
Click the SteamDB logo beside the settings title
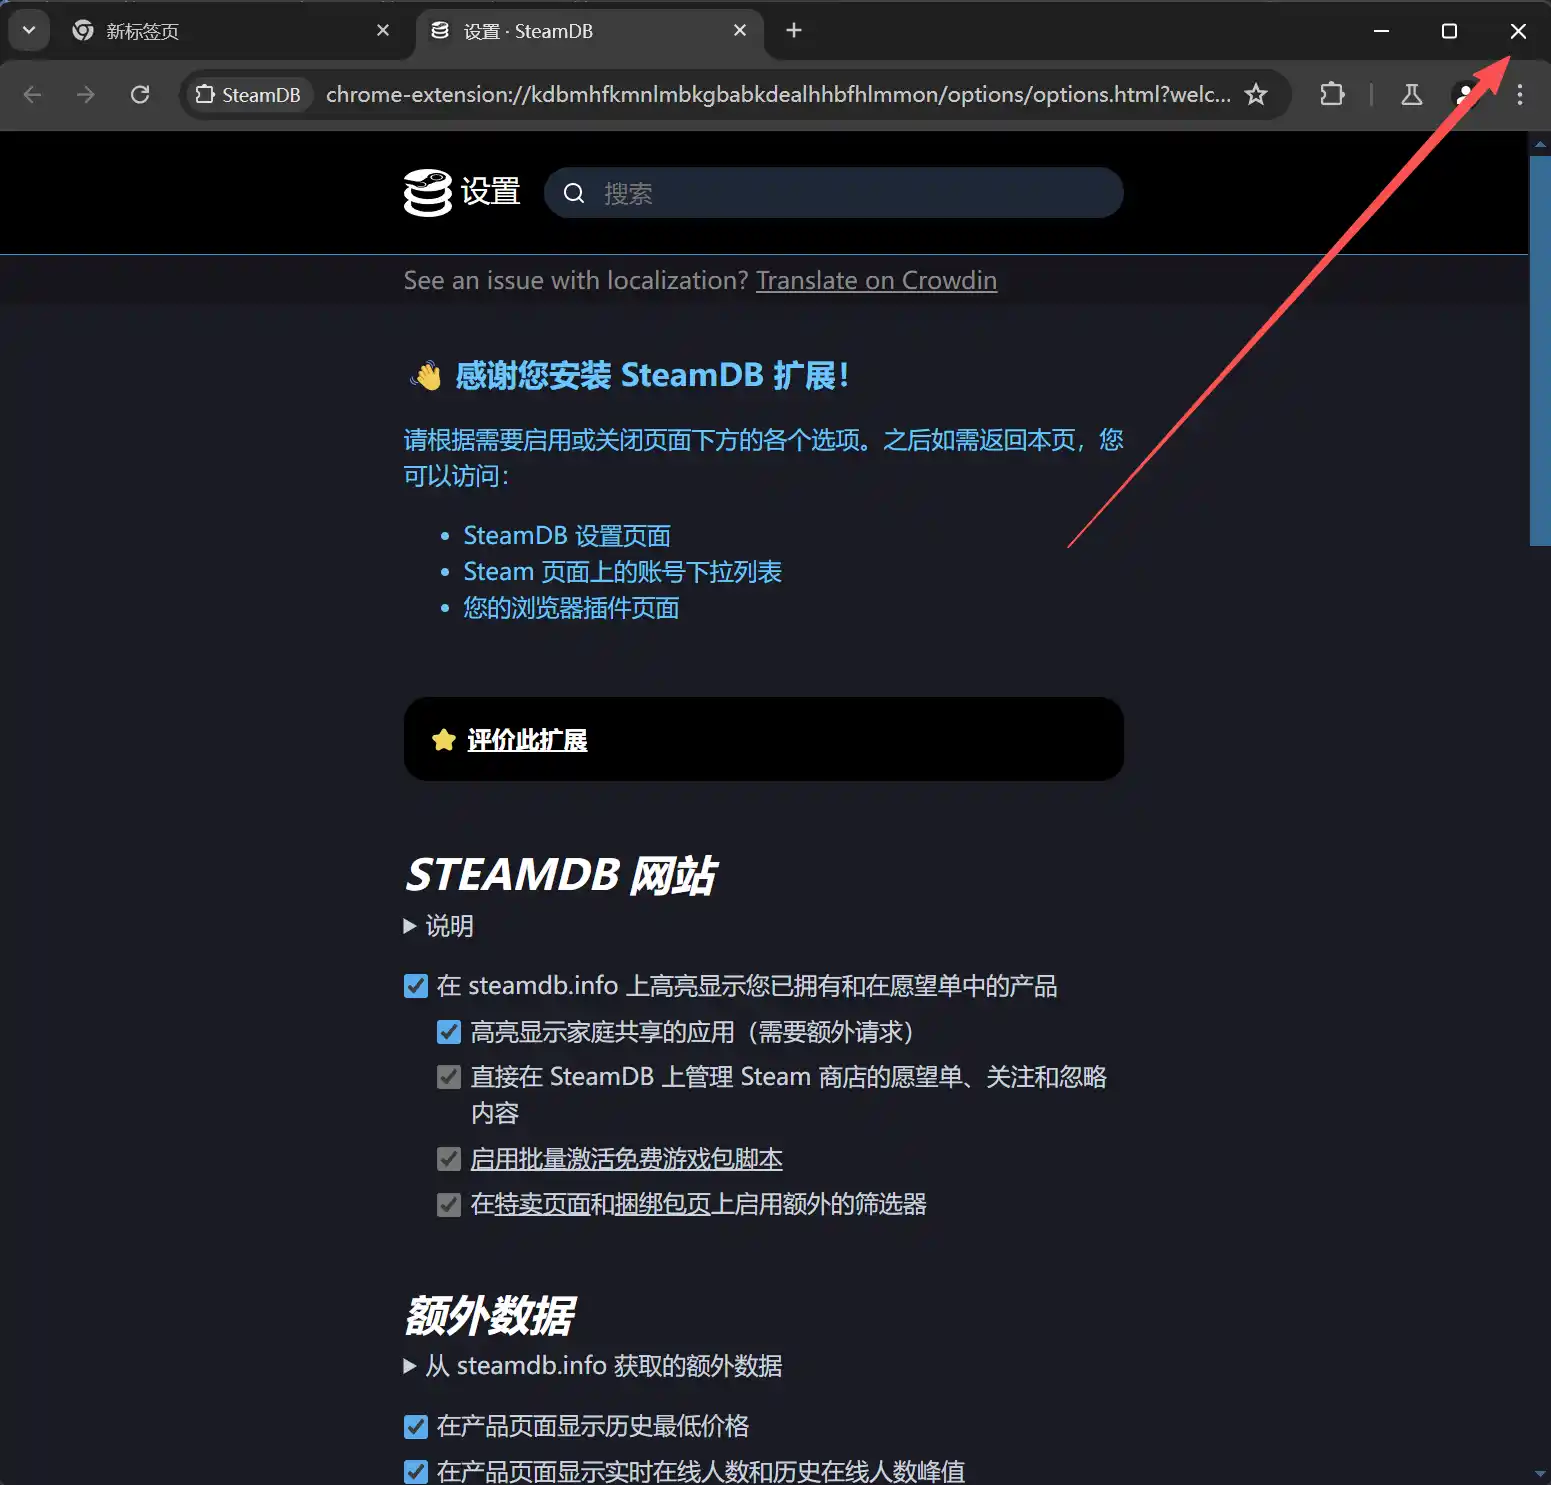point(427,192)
